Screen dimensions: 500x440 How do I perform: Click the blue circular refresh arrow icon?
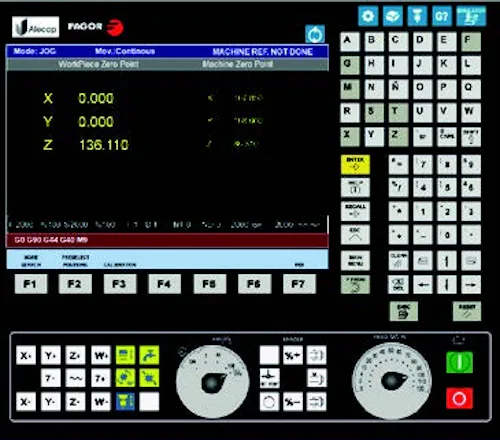315,34
